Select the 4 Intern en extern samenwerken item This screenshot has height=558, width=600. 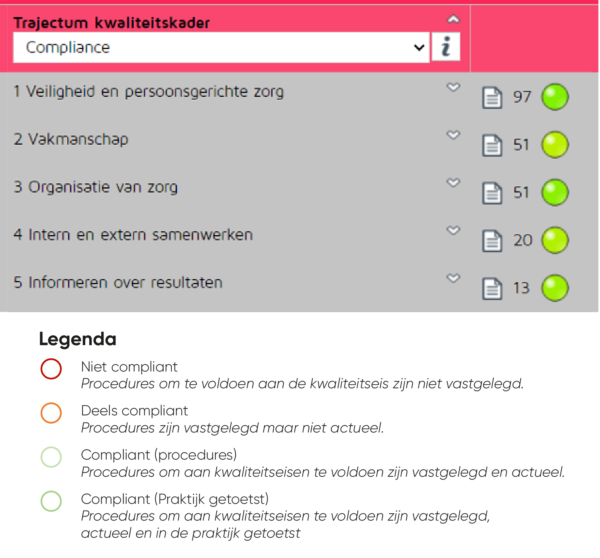(133, 235)
